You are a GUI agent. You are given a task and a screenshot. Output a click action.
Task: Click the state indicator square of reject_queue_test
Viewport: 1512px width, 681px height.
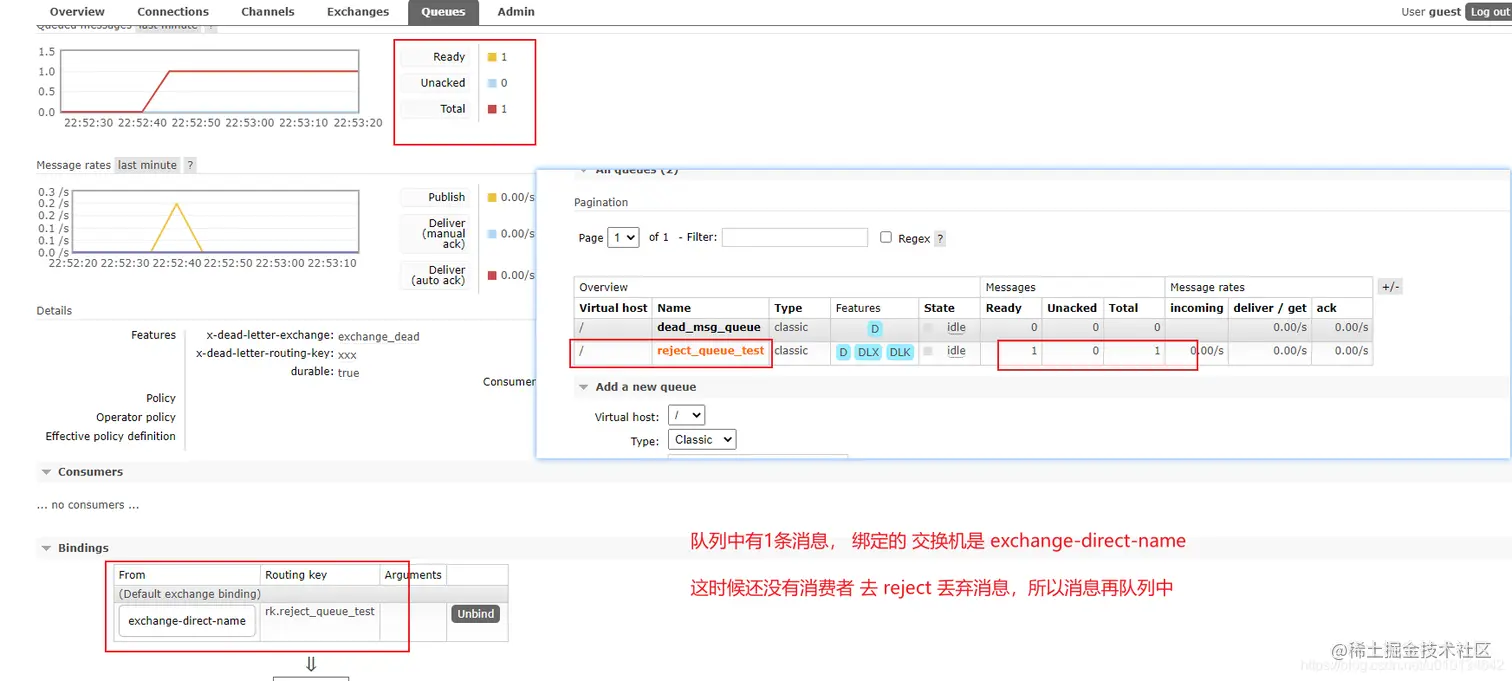(x=928, y=351)
